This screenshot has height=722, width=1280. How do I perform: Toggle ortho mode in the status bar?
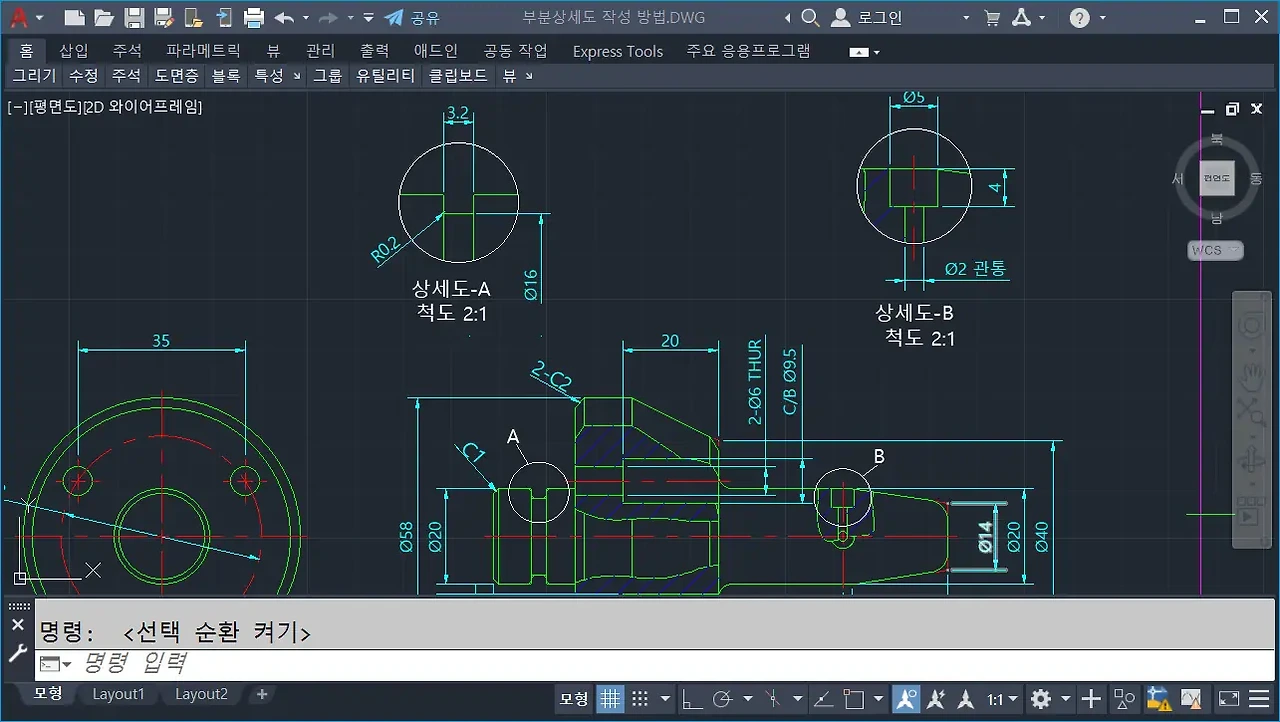[x=691, y=699]
